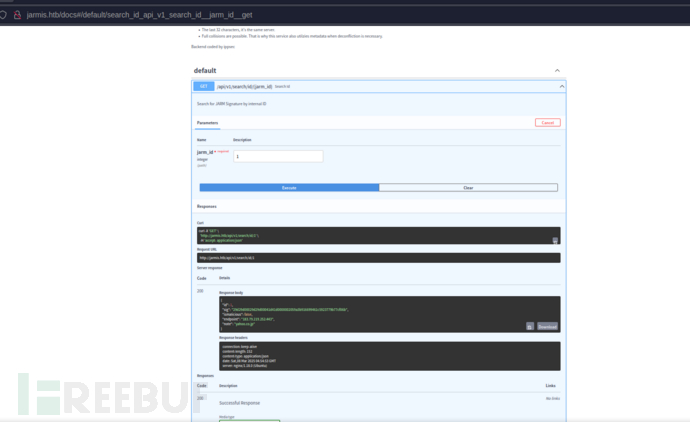Select the Parameters tab
Image resolution: width=690 pixels, height=422 pixels.
(207, 123)
